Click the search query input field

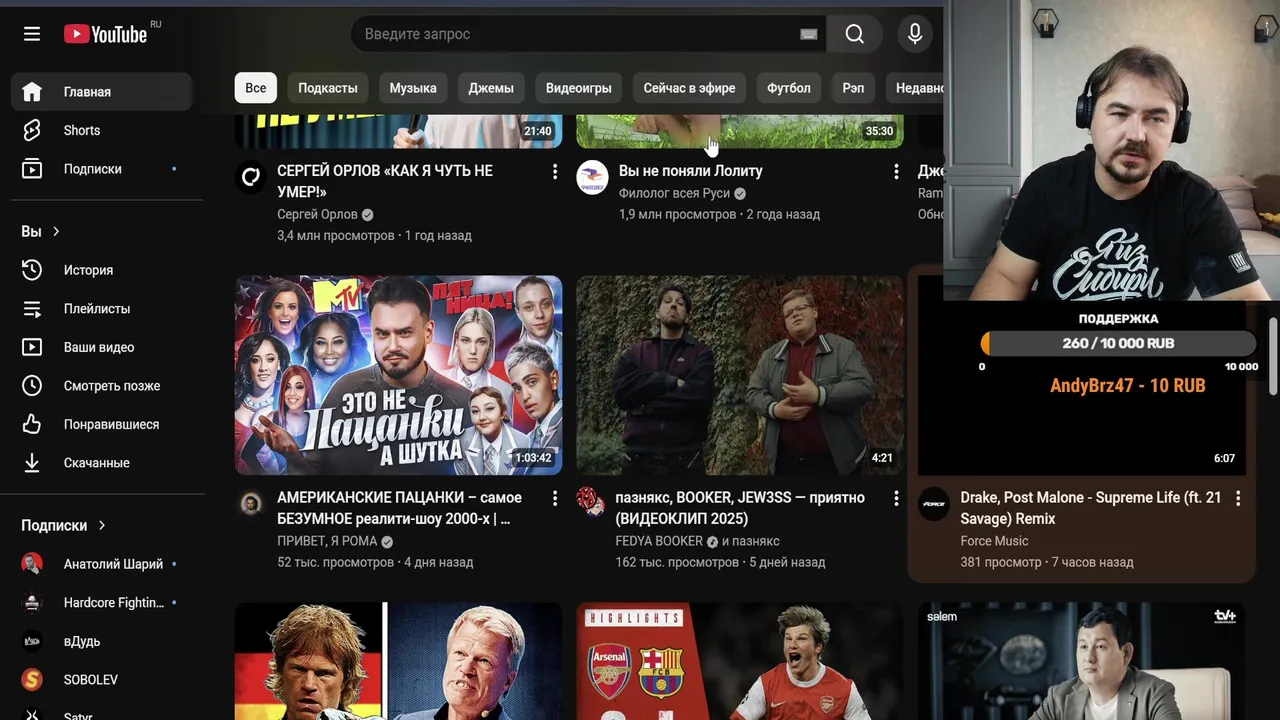[578, 34]
